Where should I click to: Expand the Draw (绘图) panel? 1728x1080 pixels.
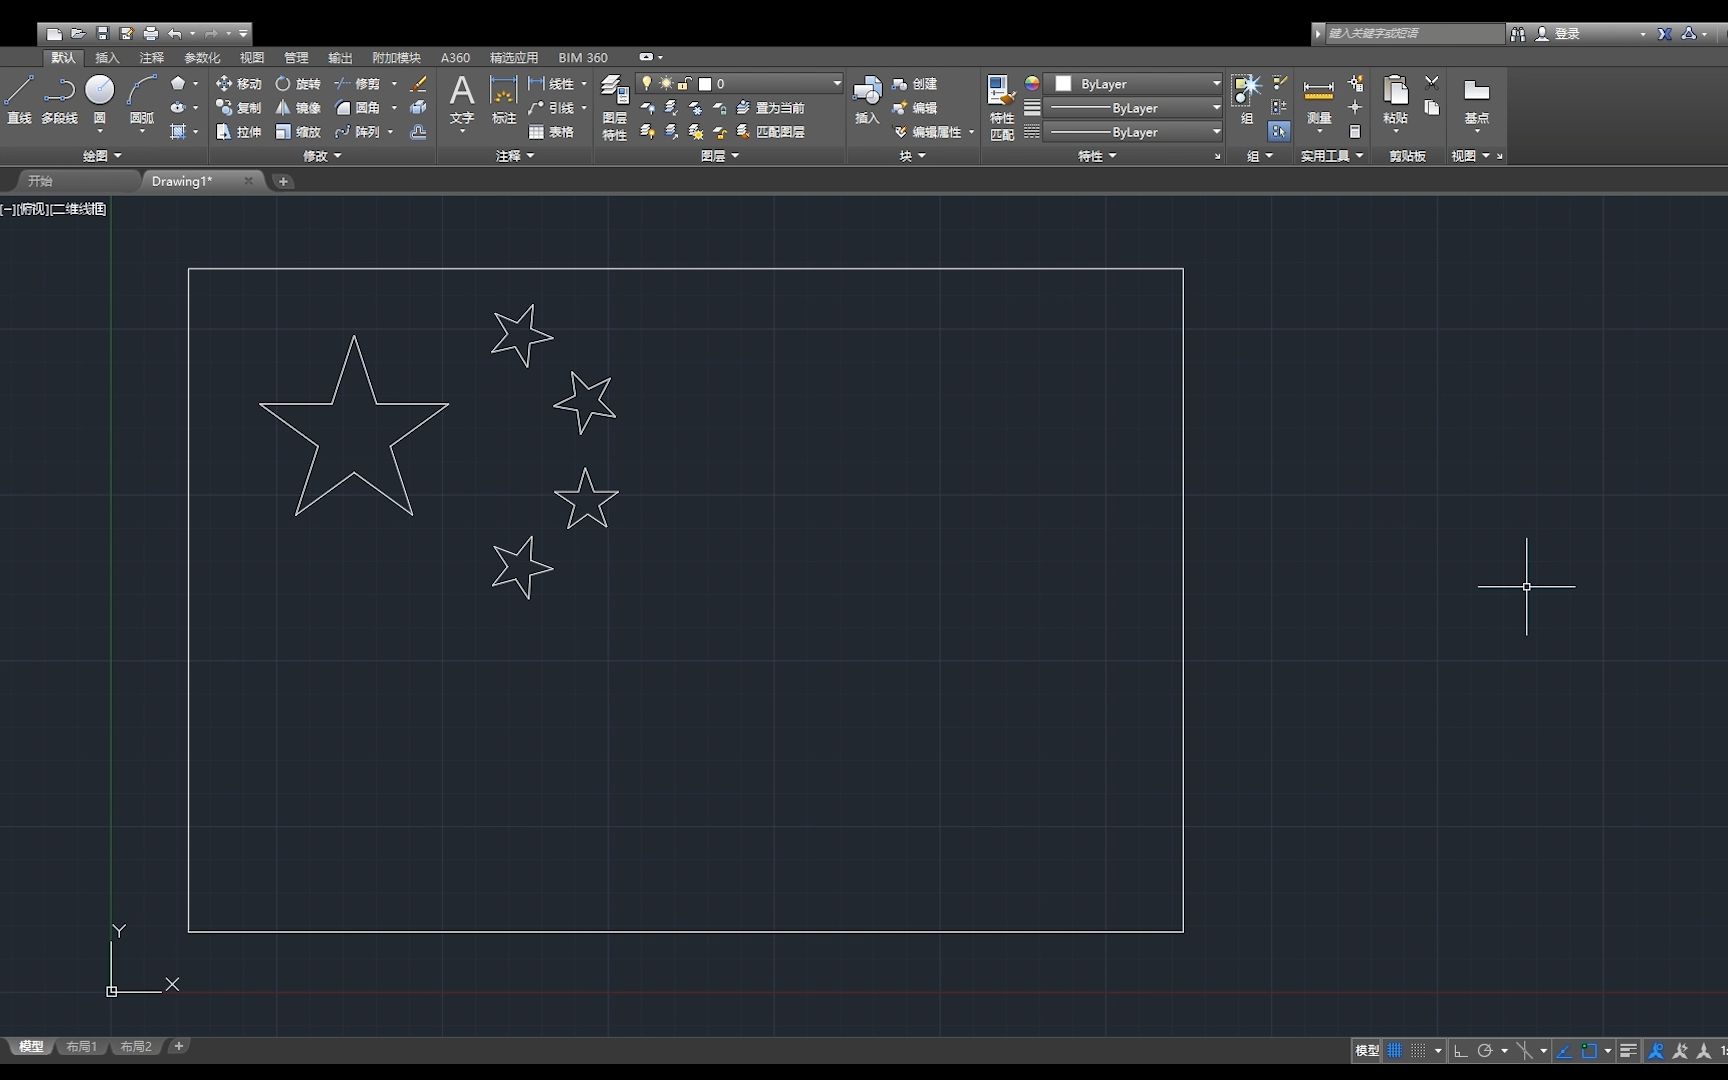[x=102, y=156]
